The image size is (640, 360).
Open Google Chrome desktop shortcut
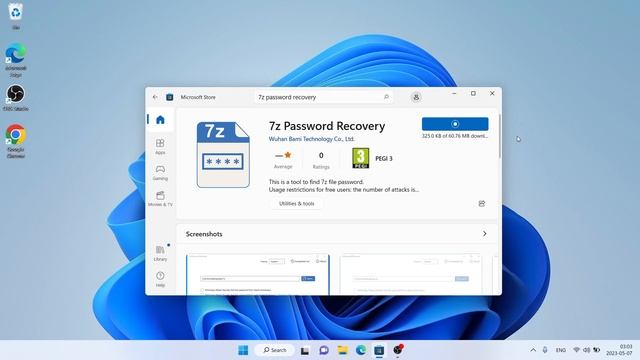tap(16, 140)
